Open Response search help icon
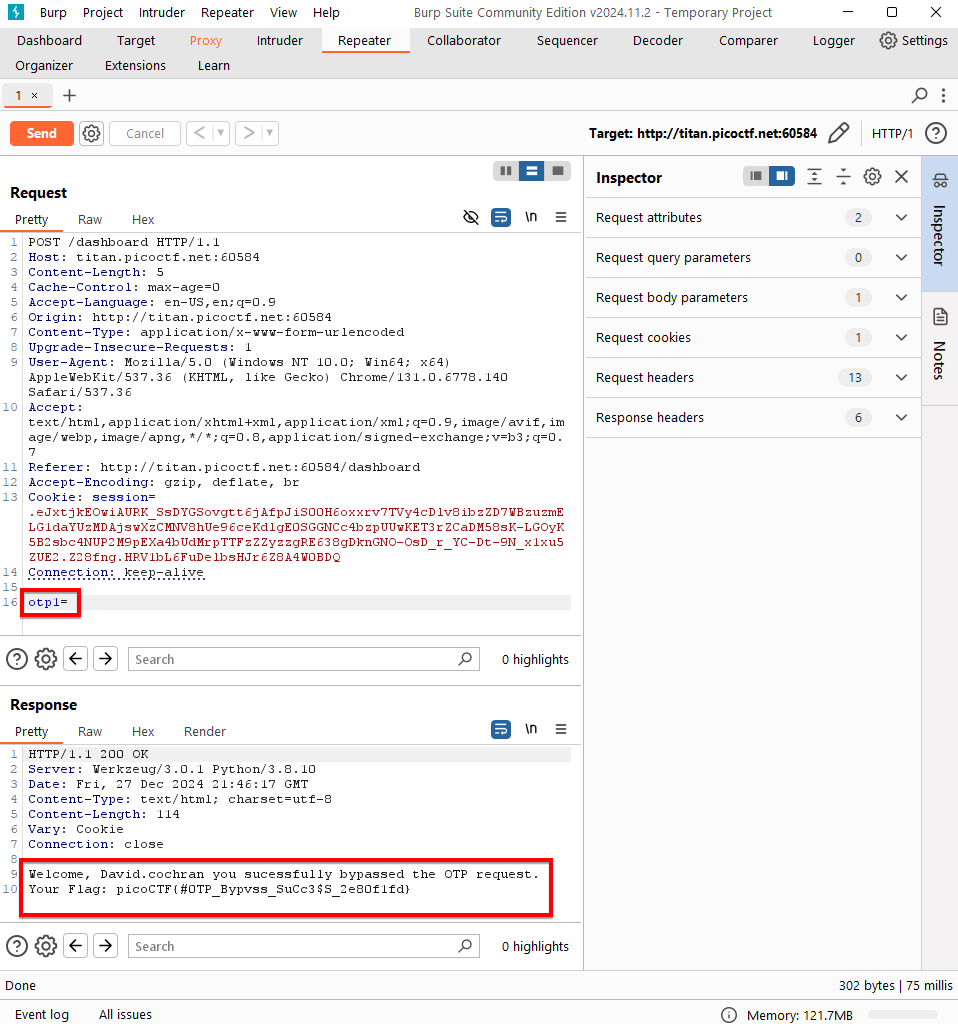958x1024 pixels. (17, 946)
